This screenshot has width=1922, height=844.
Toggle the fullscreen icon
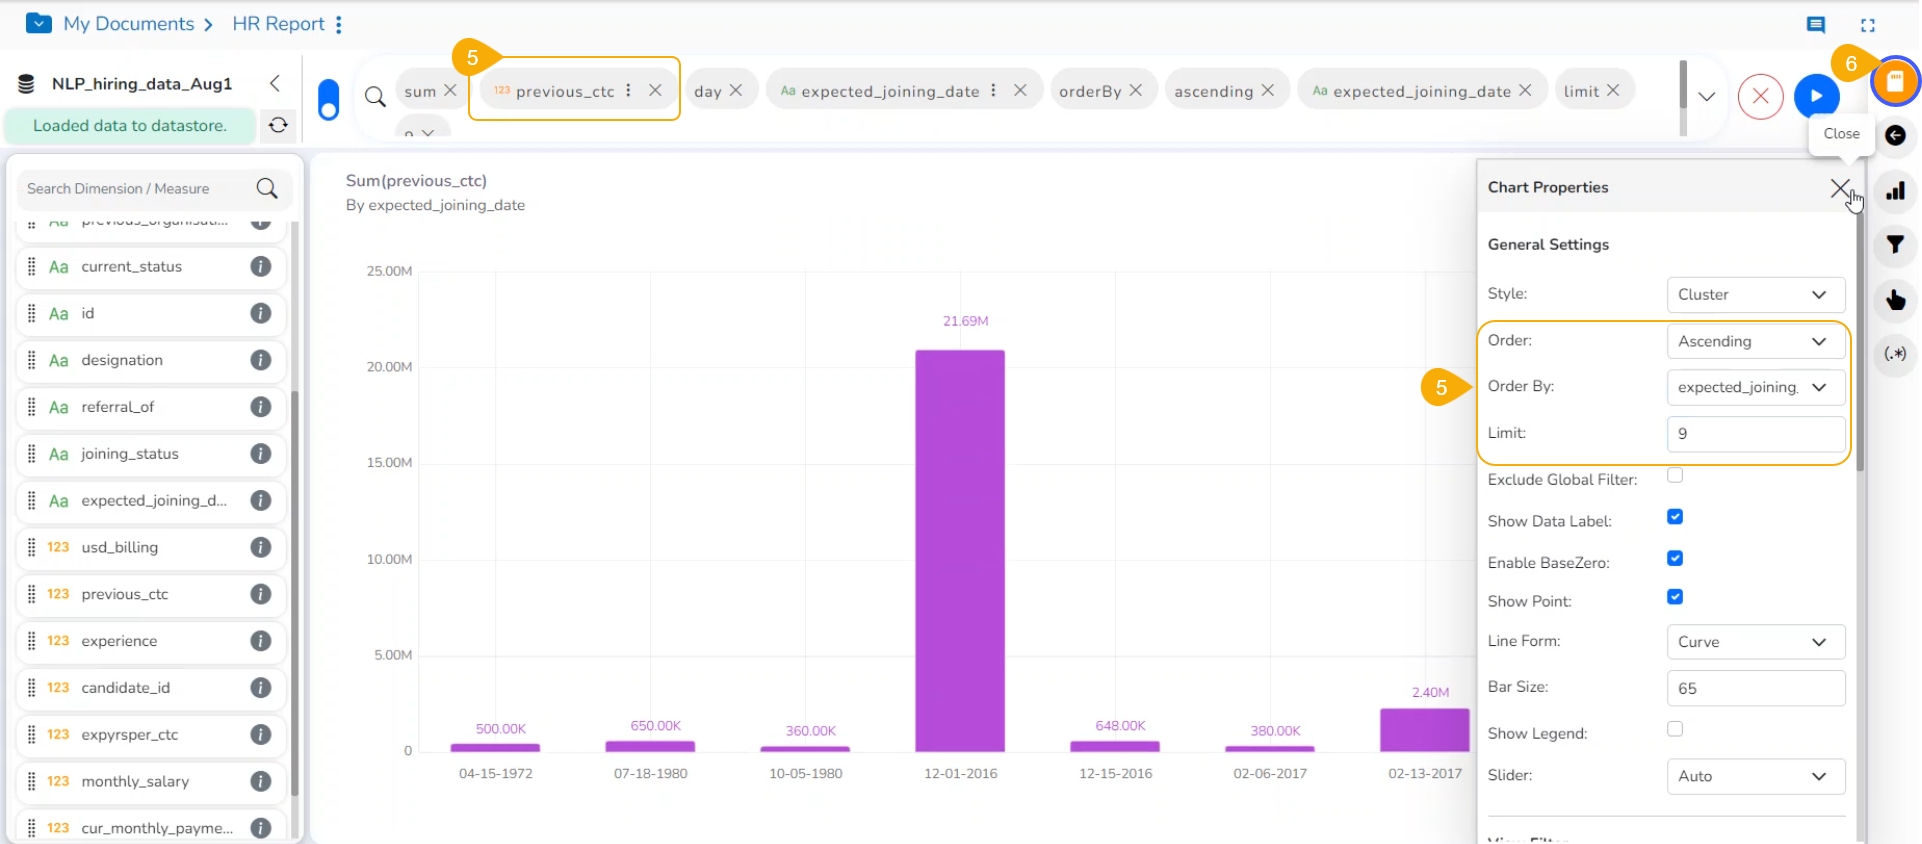click(1867, 25)
